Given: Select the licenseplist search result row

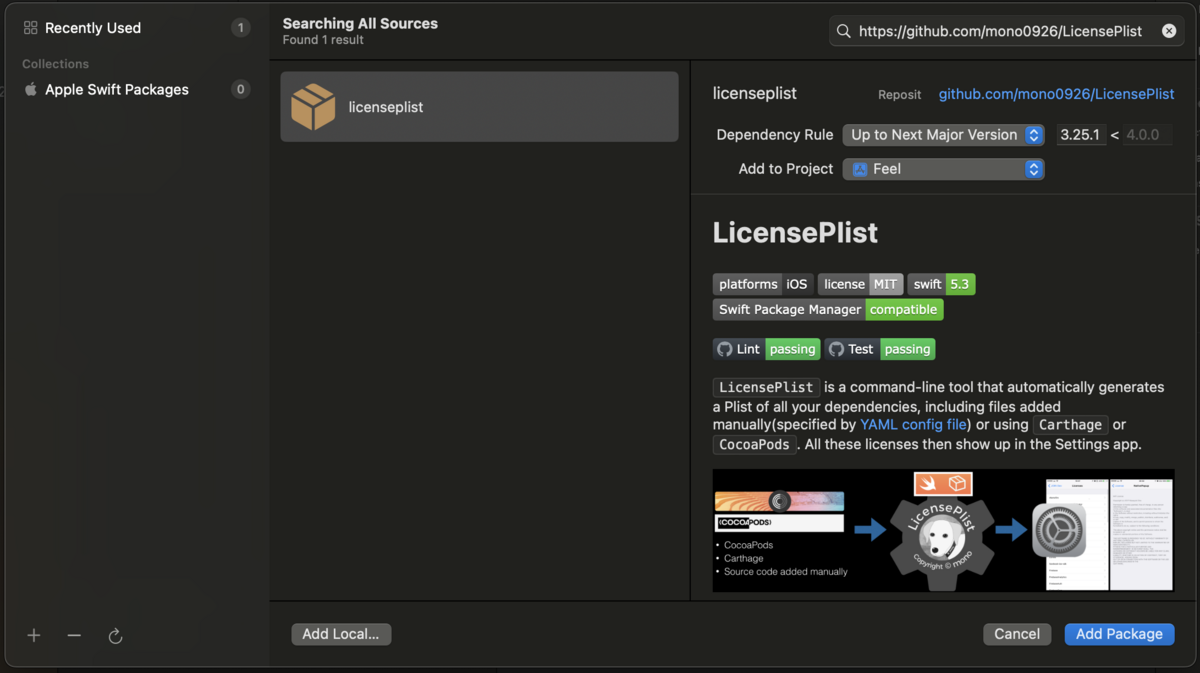Looking at the screenshot, I should (479, 107).
